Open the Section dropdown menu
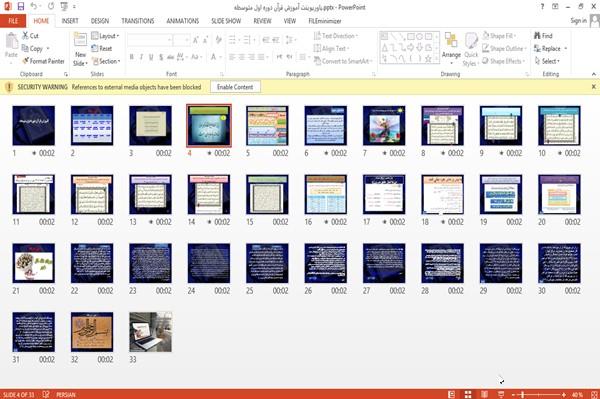Screen dimensions: 600x399 click(106, 61)
